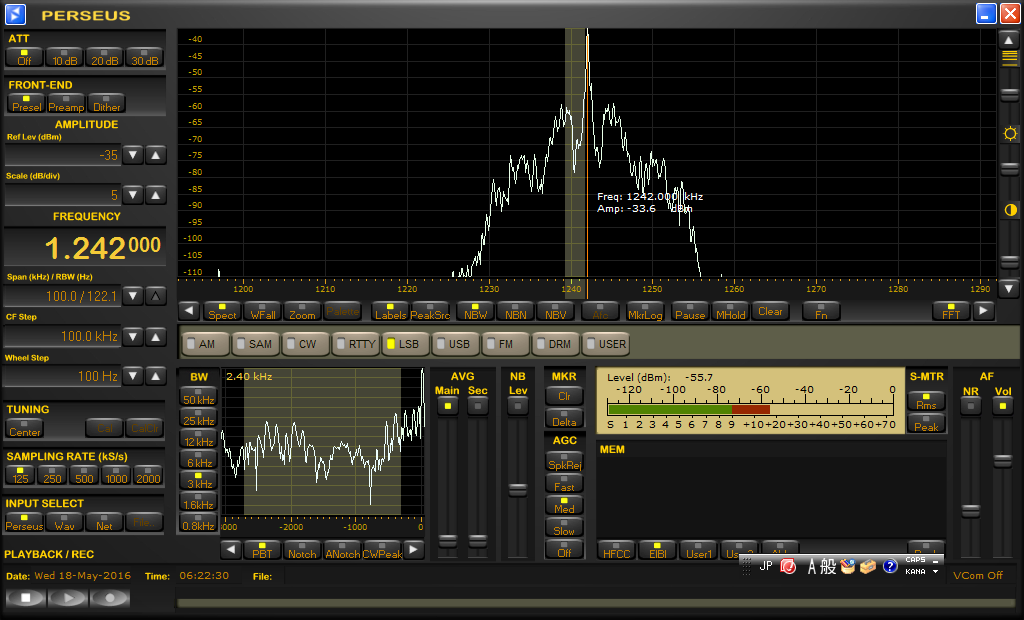The width and height of the screenshot is (1024, 620).
Task: Click the contrast half-circle icon
Action: click(1010, 210)
